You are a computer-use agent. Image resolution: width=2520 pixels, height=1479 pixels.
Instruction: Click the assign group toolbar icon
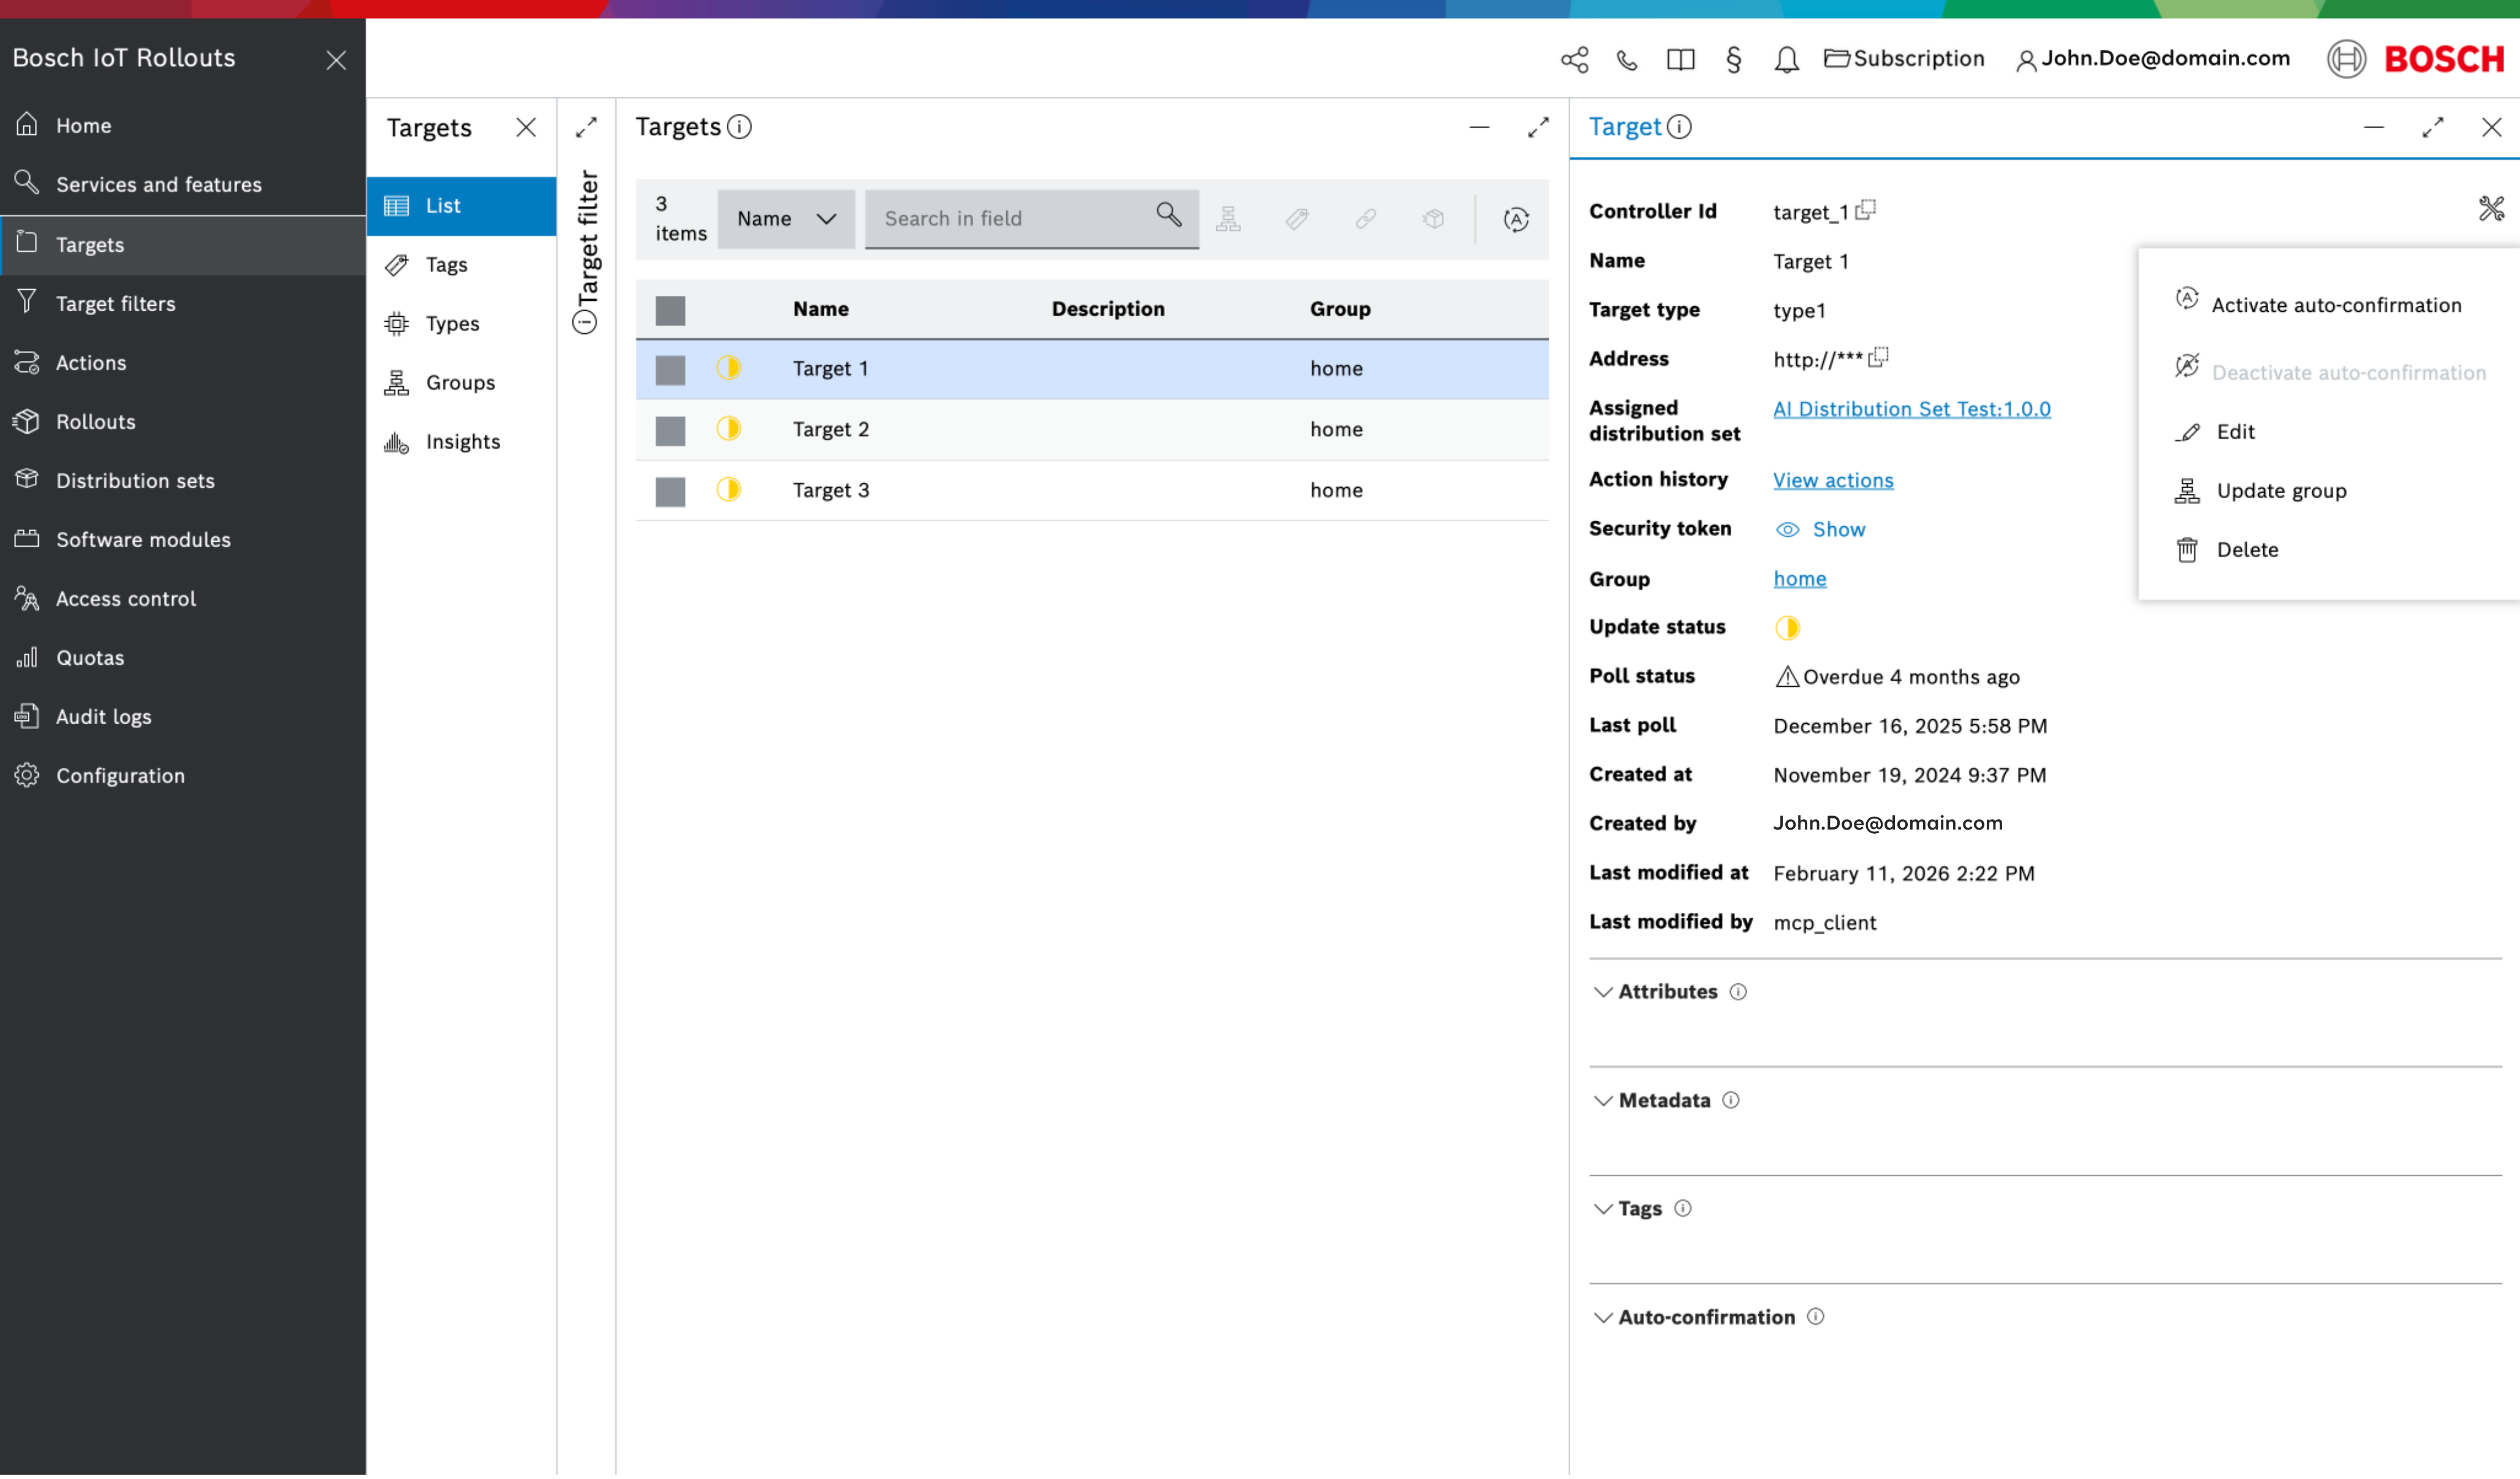[1228, 219]
